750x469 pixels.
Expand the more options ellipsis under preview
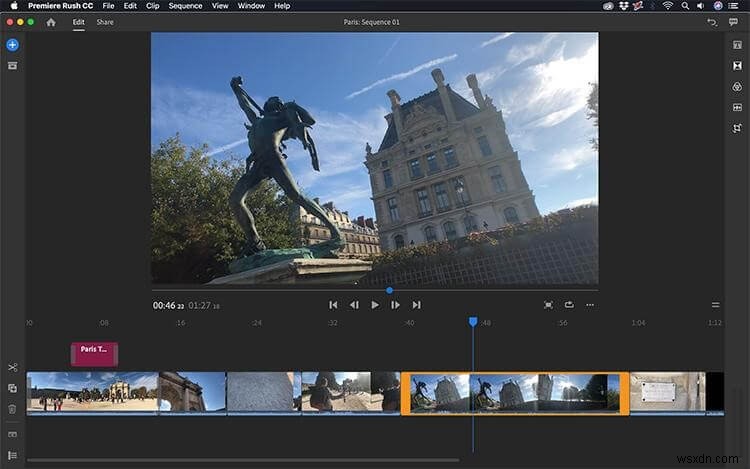coord(591,304)
